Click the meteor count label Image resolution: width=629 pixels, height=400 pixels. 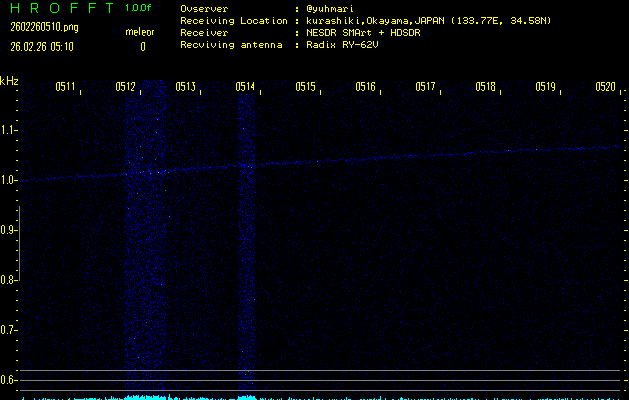click(140, 32)
